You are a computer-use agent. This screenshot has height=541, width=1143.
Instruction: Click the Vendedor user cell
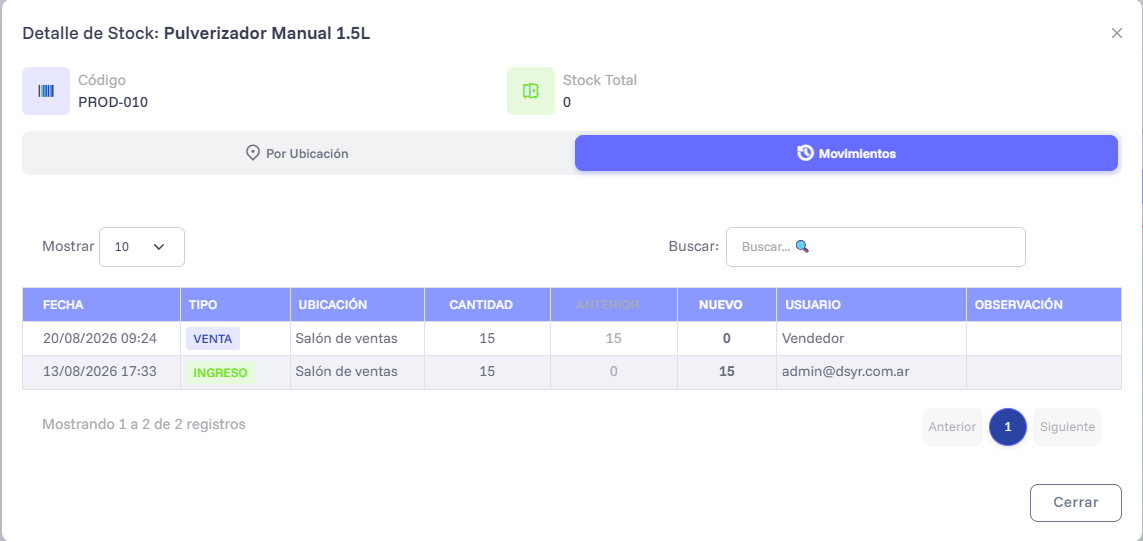(813, 338)
